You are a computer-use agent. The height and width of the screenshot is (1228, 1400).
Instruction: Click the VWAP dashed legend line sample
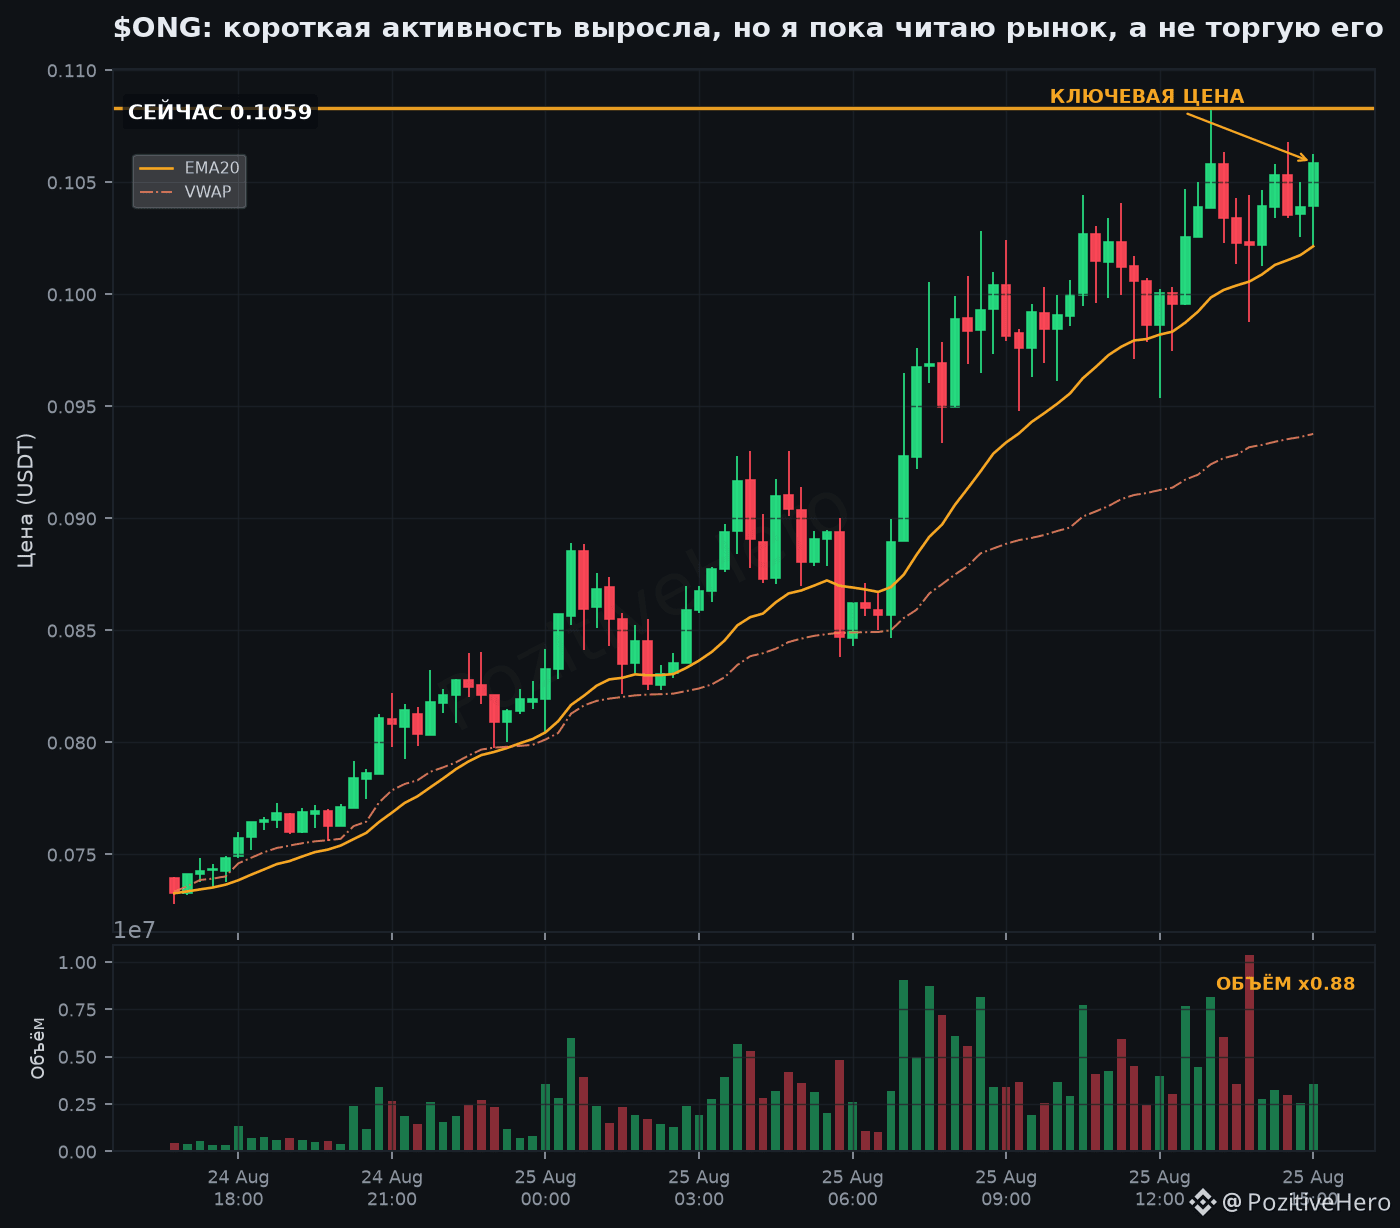[x=156, y=192]
